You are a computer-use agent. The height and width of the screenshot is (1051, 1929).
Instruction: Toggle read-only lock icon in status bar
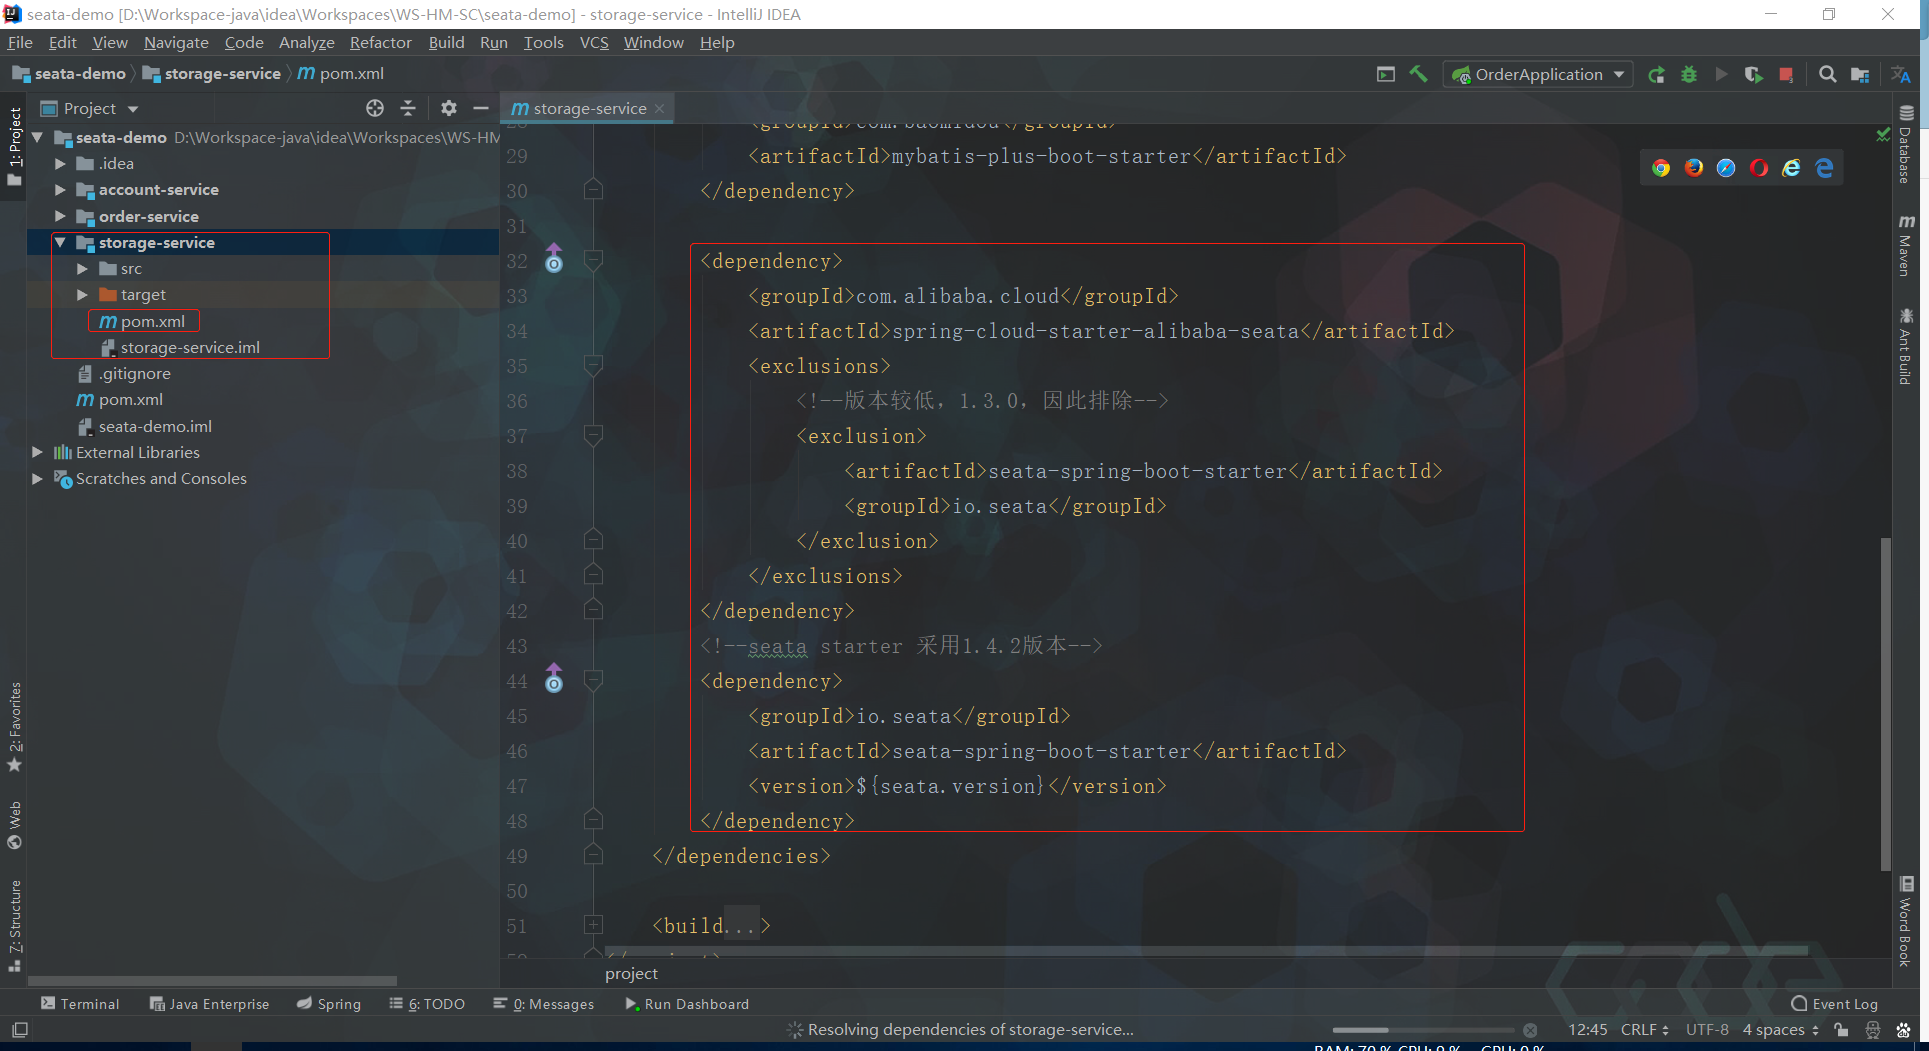1841,1030
